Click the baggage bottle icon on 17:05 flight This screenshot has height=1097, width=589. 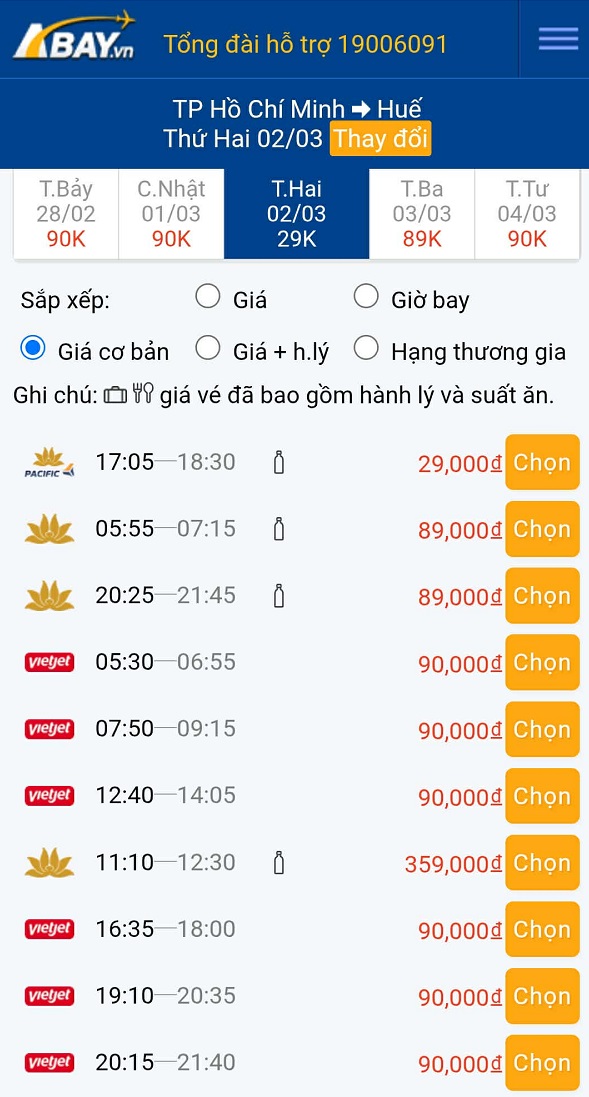click(x=277, y=462)
